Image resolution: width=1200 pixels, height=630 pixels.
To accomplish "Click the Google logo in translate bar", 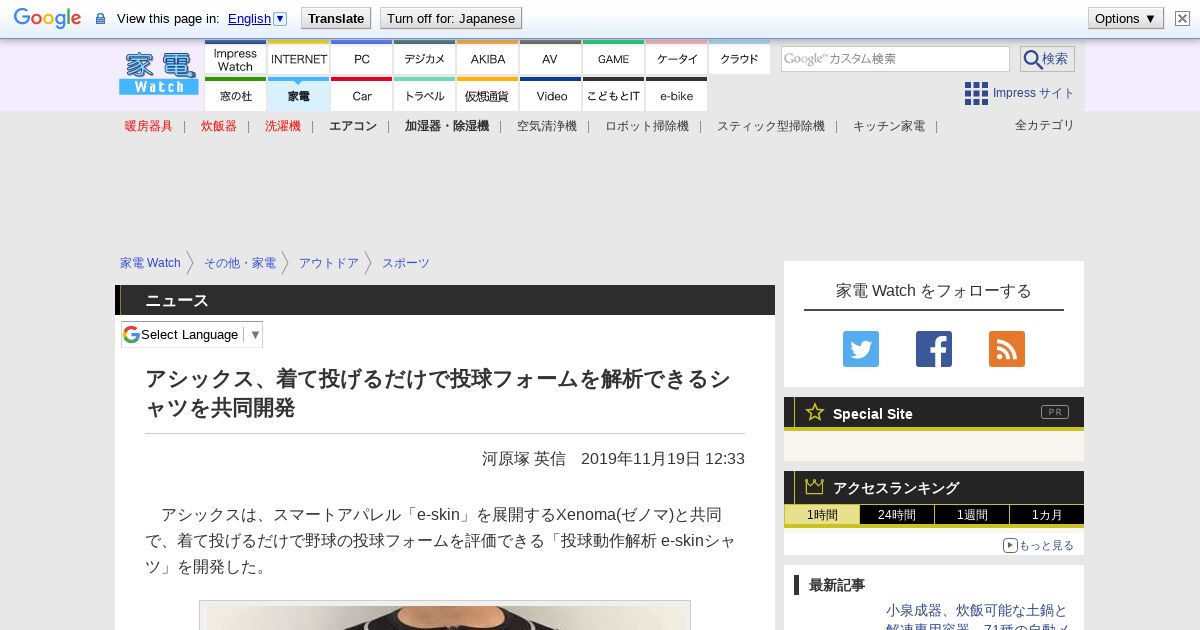I will (47, 18).
